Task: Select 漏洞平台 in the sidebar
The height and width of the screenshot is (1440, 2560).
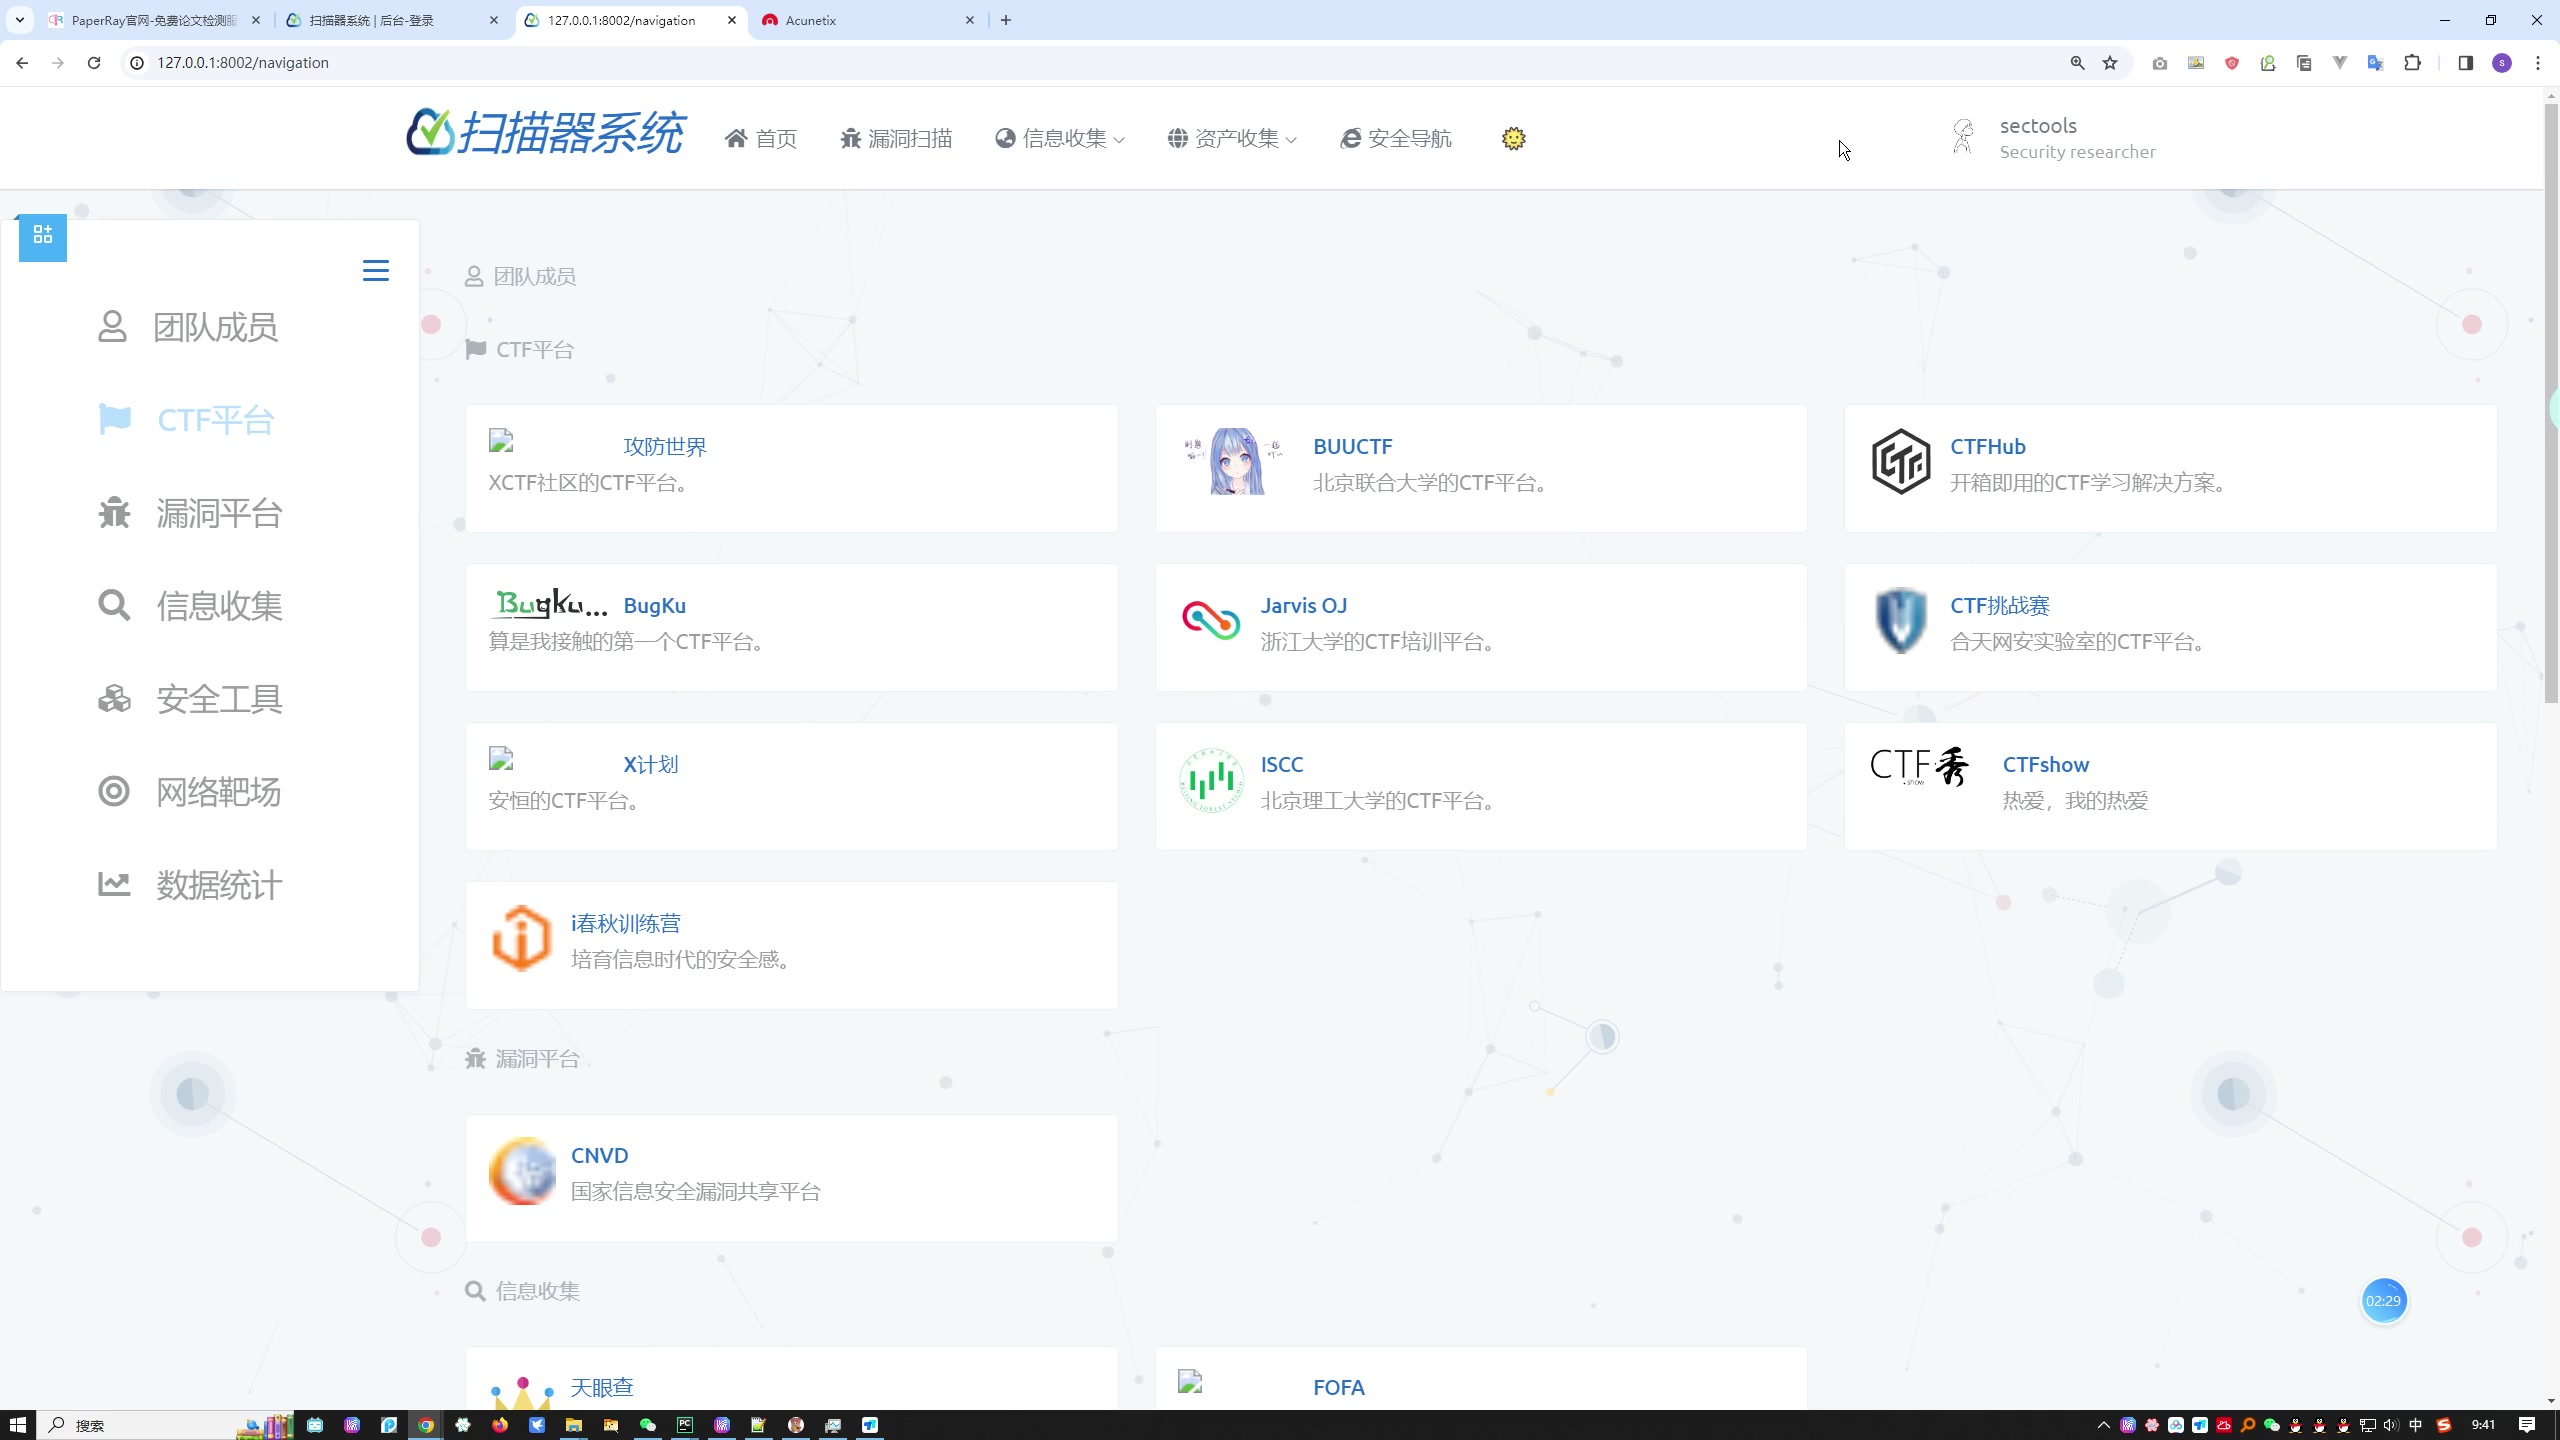Action: 190,513
